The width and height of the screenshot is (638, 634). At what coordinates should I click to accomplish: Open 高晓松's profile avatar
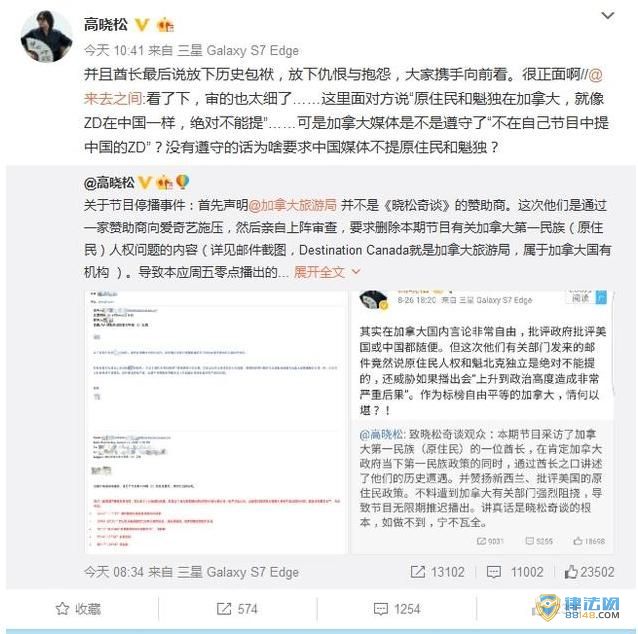point(46,36)
